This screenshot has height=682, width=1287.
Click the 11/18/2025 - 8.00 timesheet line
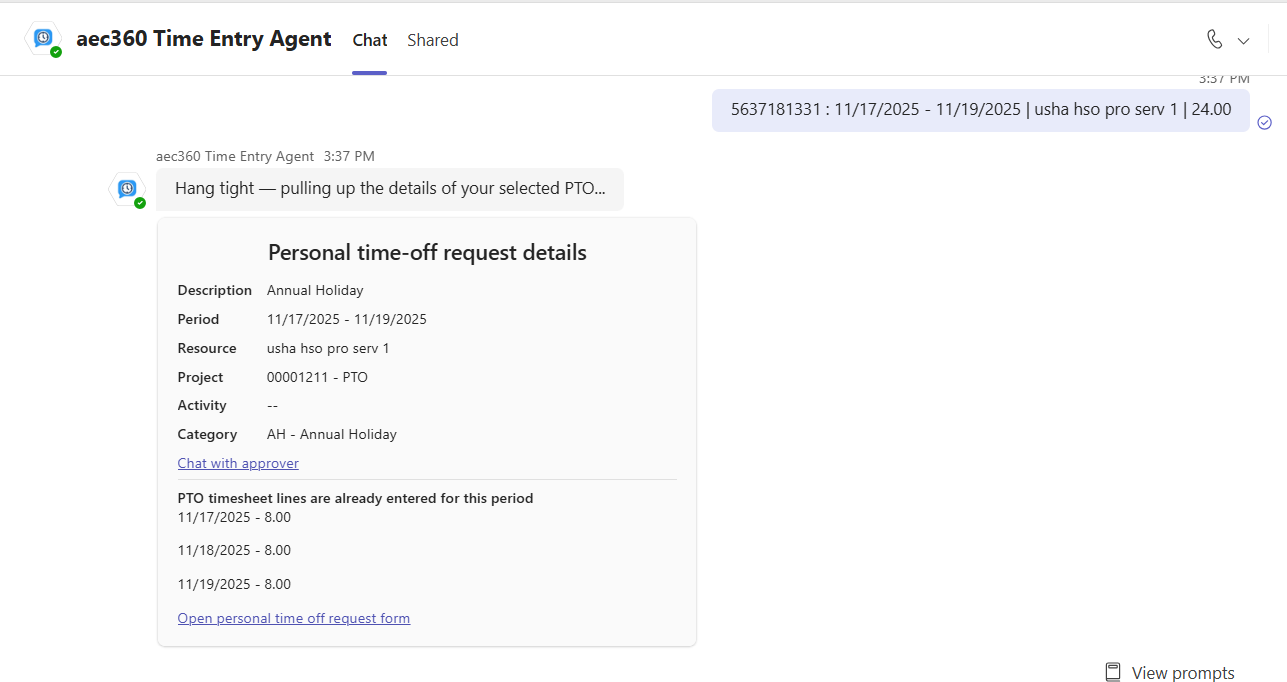[x=234, y=550]
